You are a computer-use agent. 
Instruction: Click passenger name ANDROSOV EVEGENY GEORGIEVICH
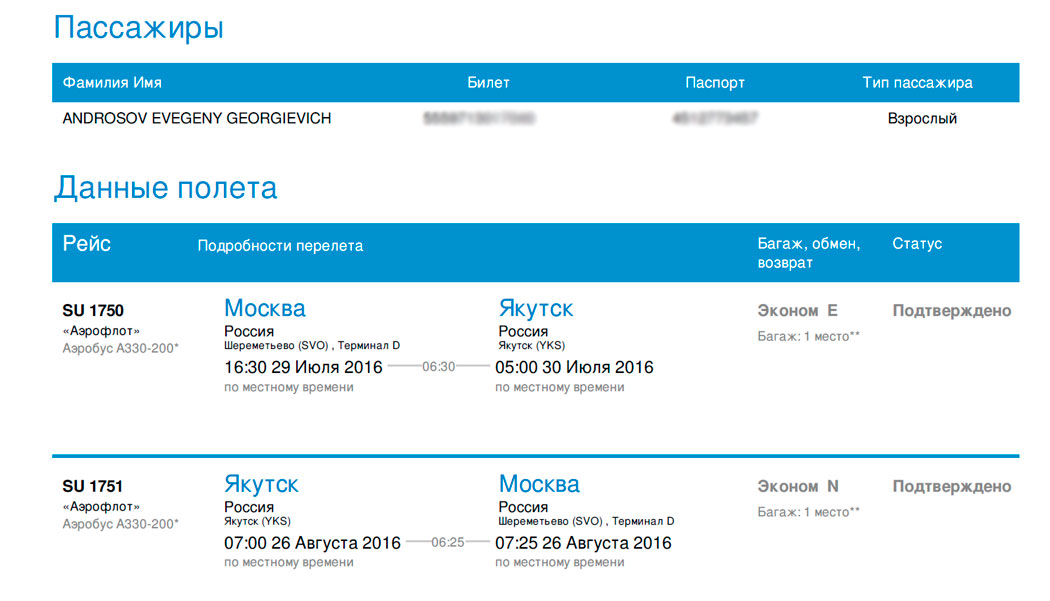[x=197, y=119]
